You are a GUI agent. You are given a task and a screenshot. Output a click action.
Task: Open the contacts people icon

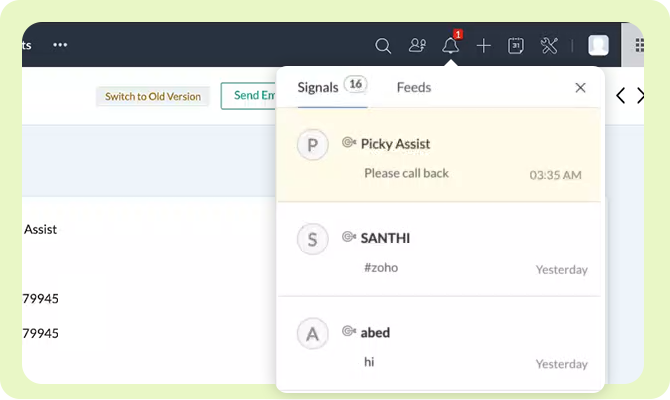coord(417,45)
